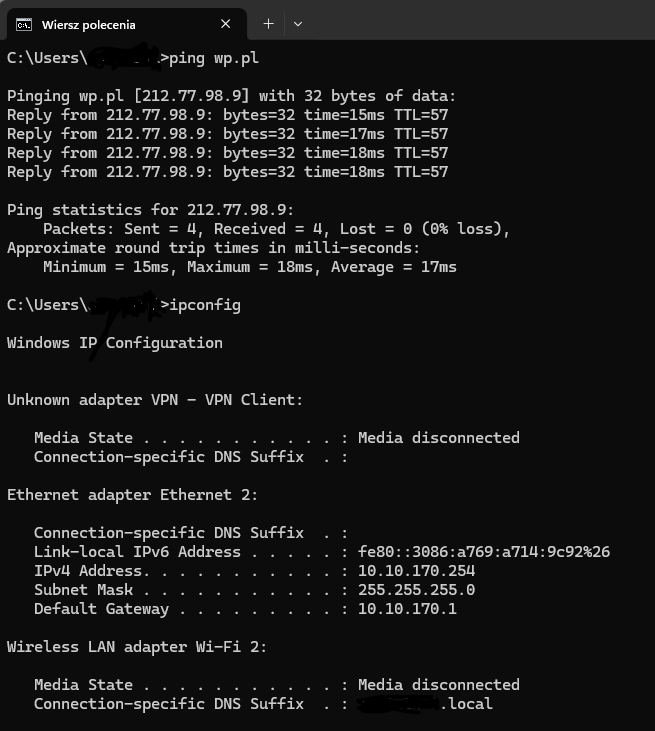This screenshot has height=731, width=655.
Task: Click the Command Prompt icon in the tab
Action: coord(24,25)
